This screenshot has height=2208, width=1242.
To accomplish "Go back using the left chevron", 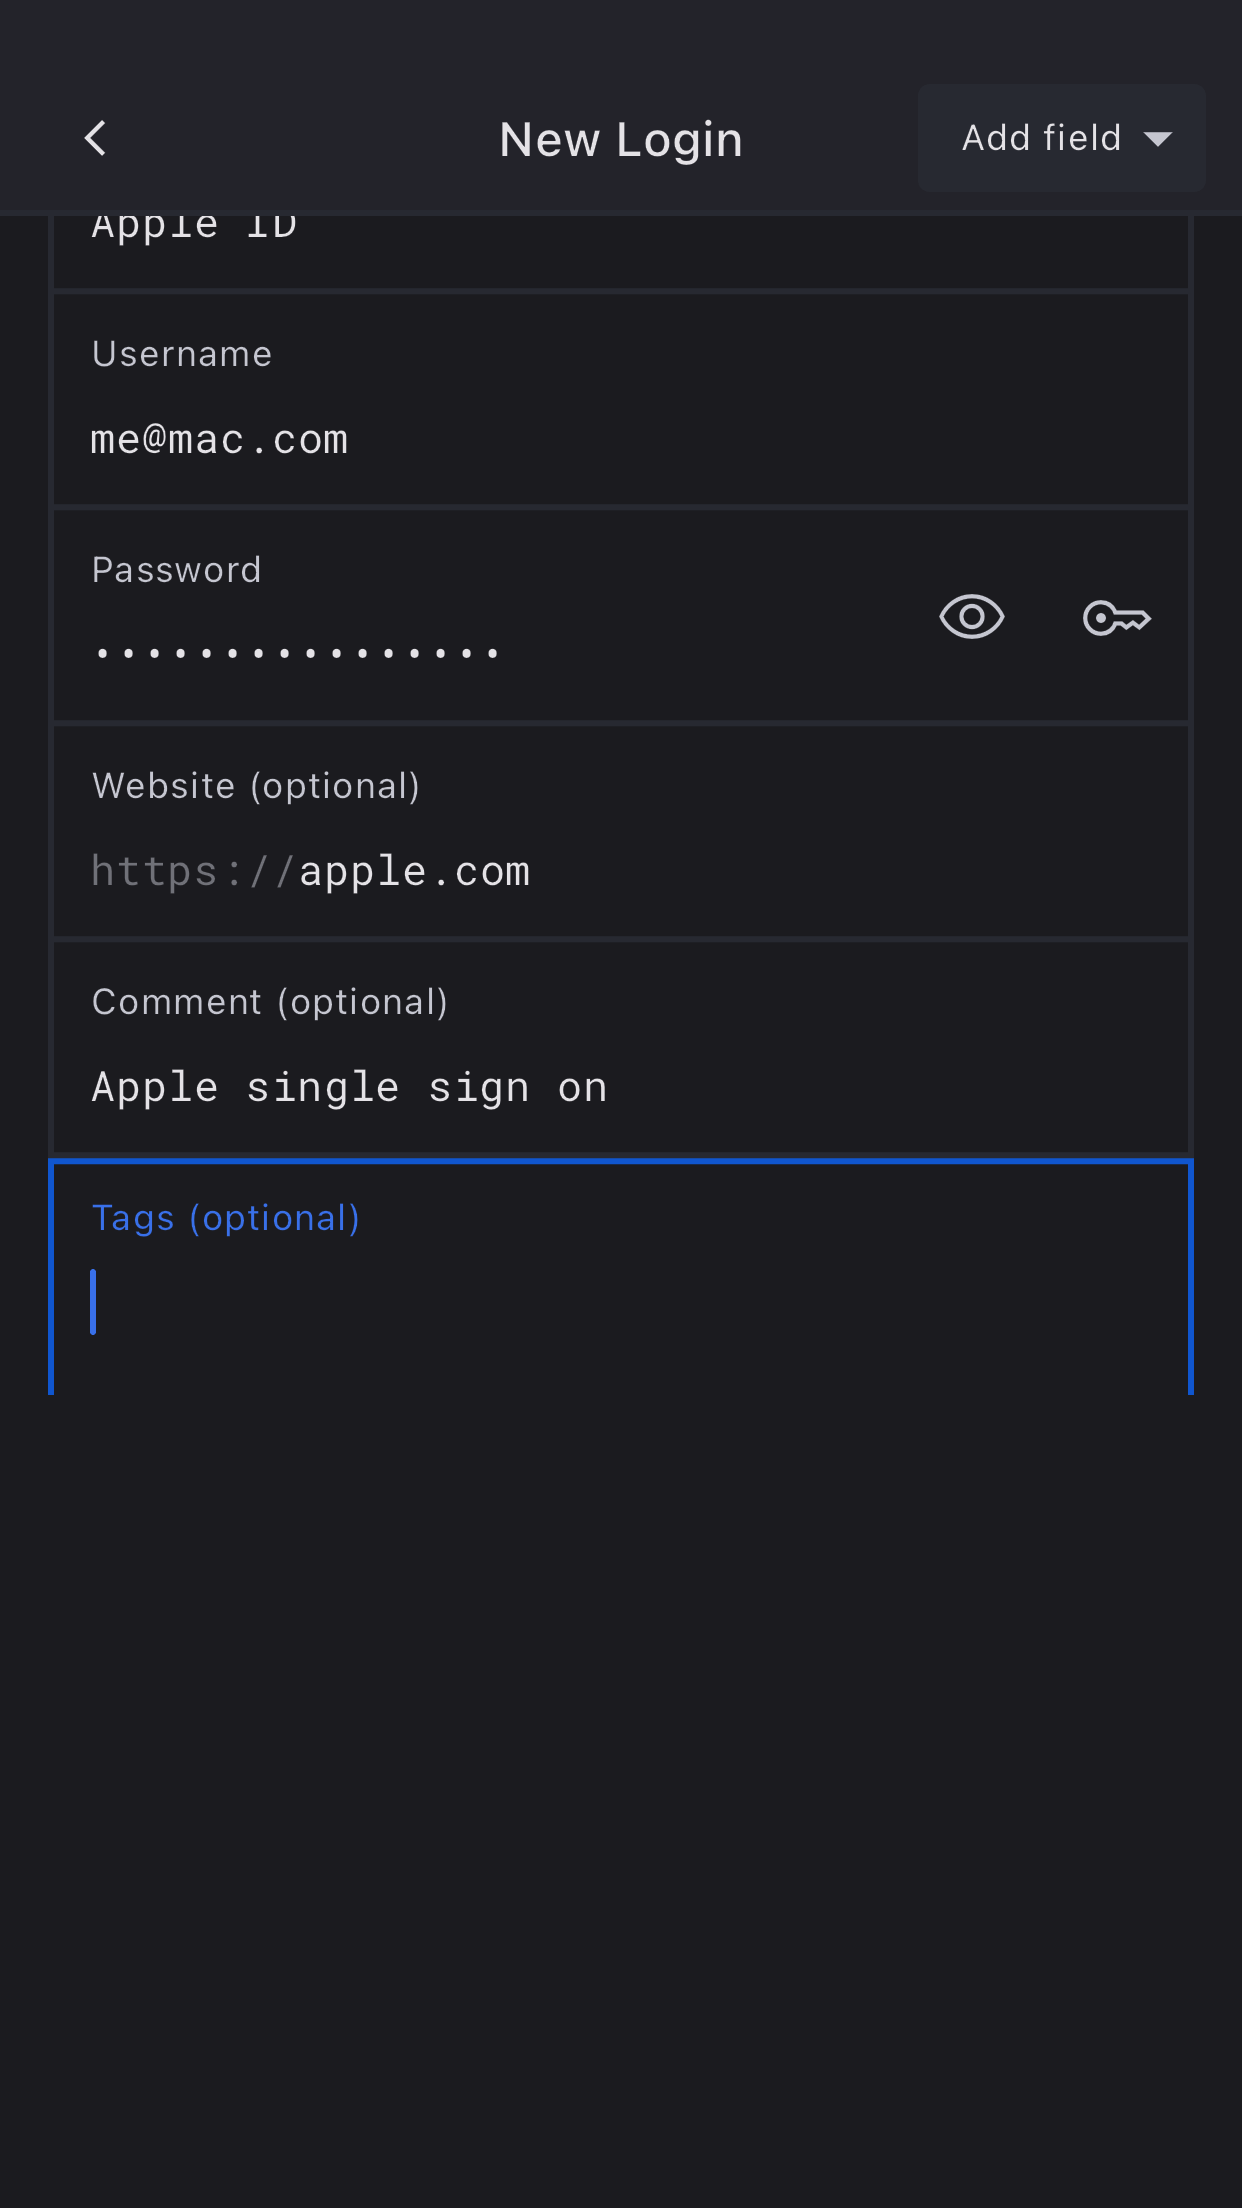I will click(x=96, y=139).
